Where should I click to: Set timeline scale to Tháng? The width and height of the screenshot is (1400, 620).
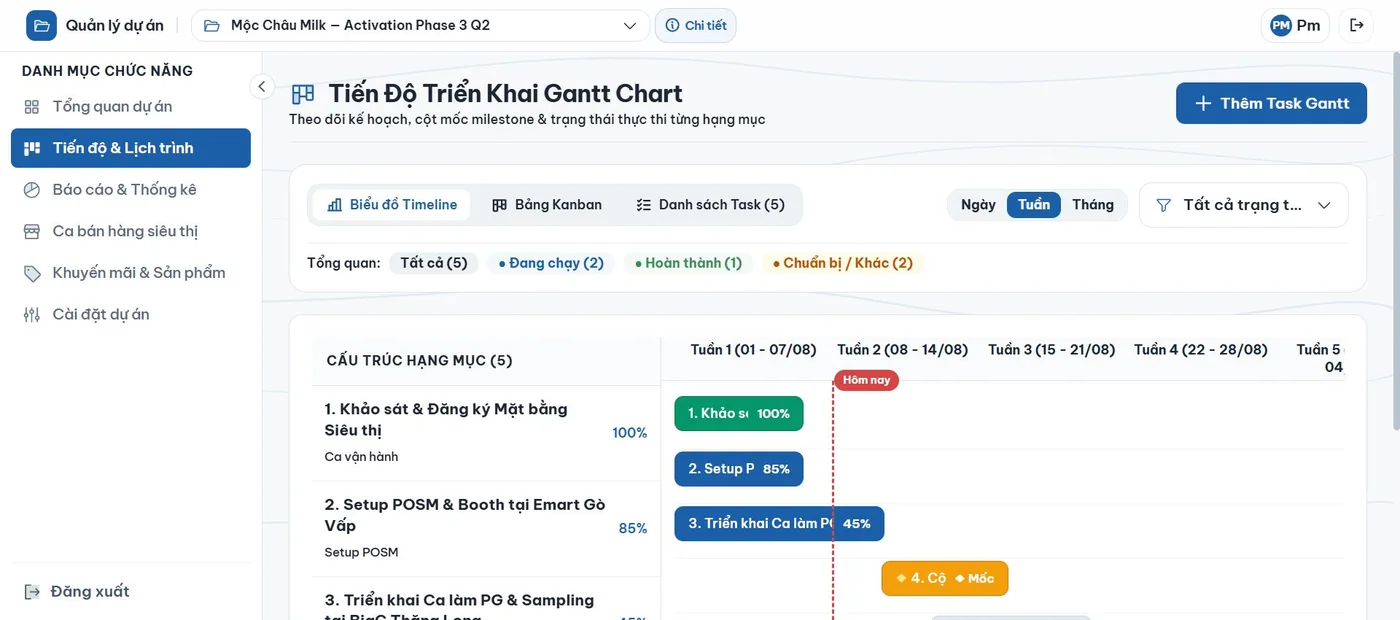1093,205
